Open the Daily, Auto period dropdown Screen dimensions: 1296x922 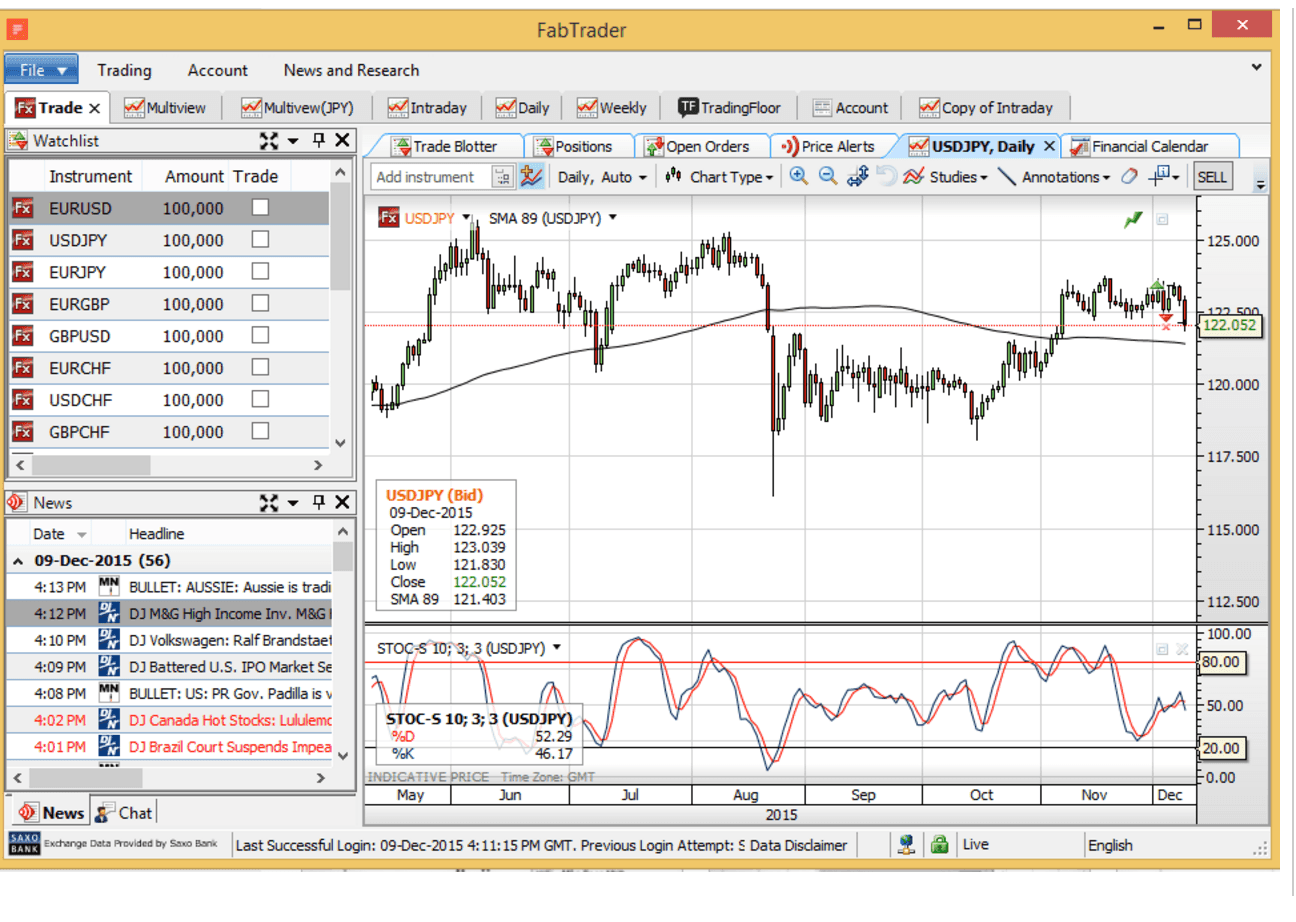tap(602, 177)
